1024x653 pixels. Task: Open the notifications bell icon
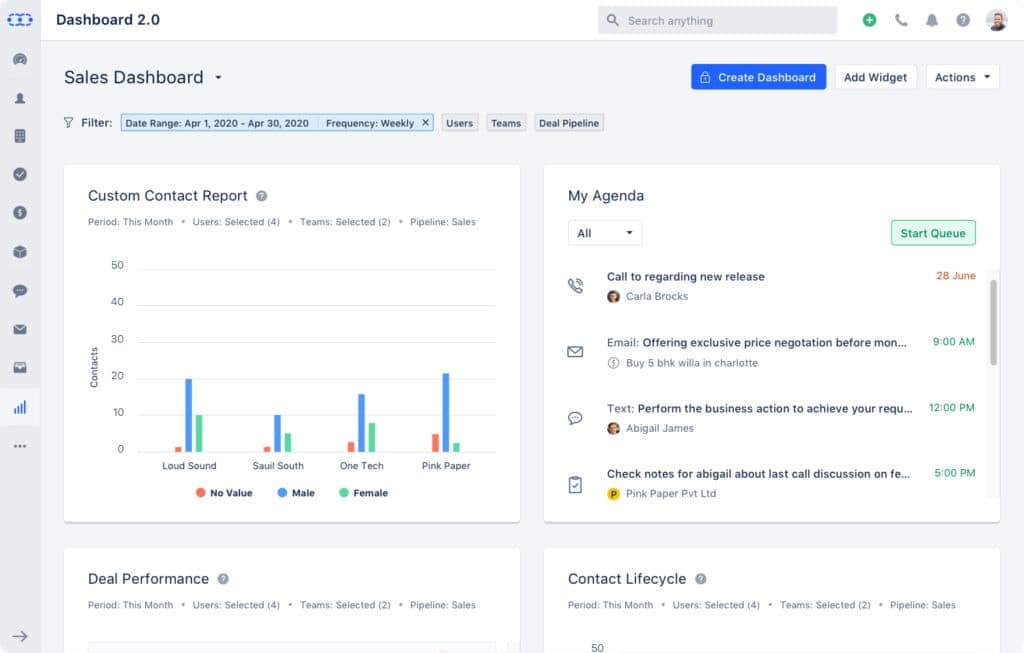pyautogui.click(x=931, y=19)
